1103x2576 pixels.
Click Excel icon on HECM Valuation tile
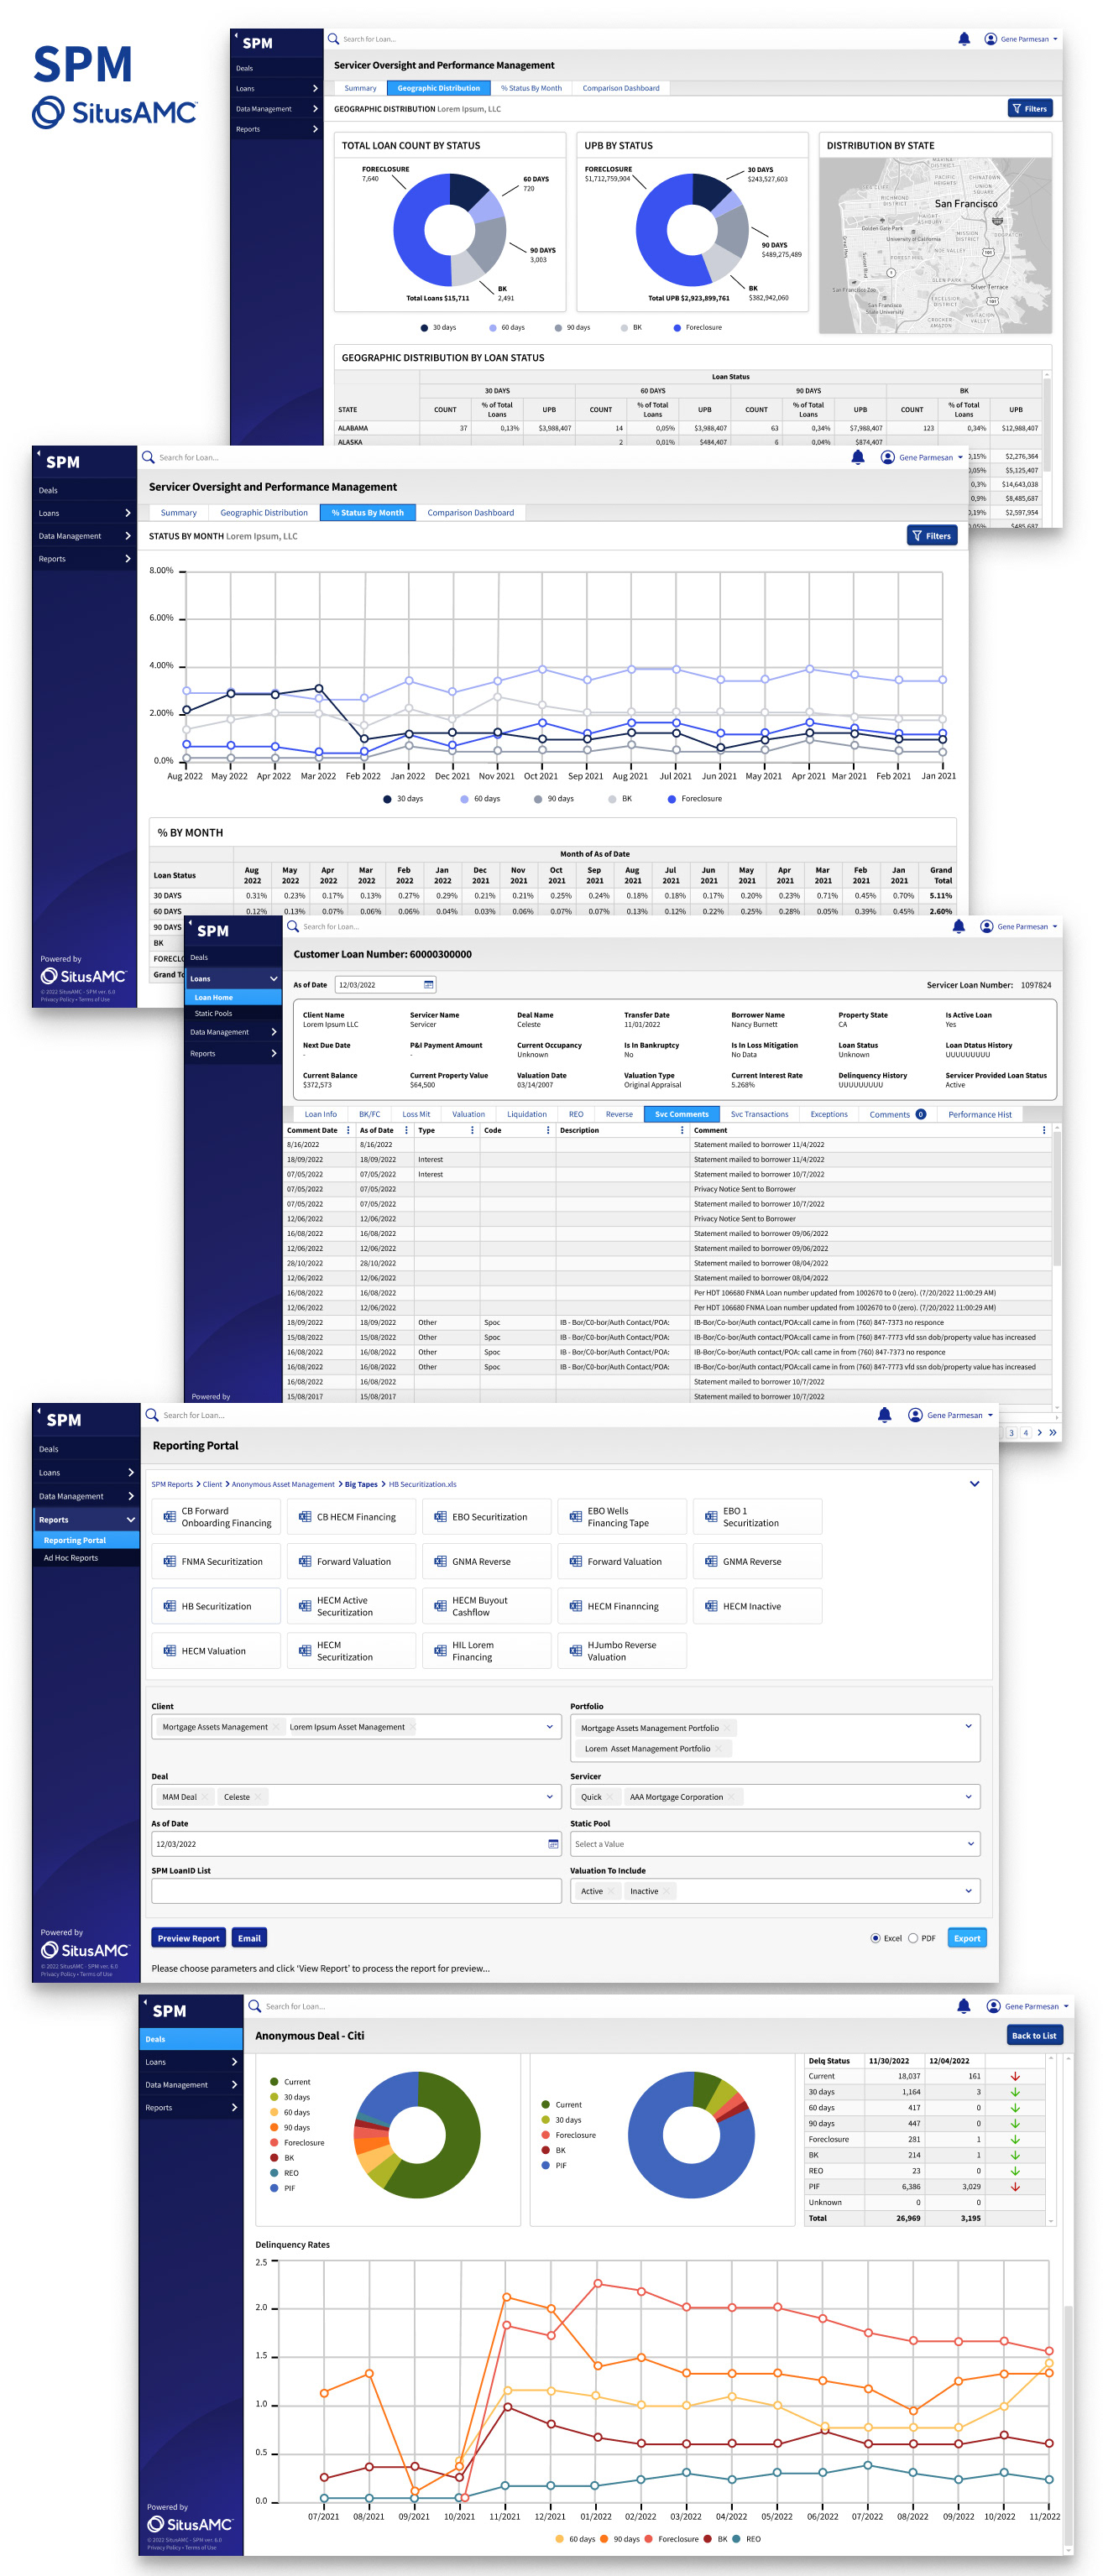(169, 1651)
